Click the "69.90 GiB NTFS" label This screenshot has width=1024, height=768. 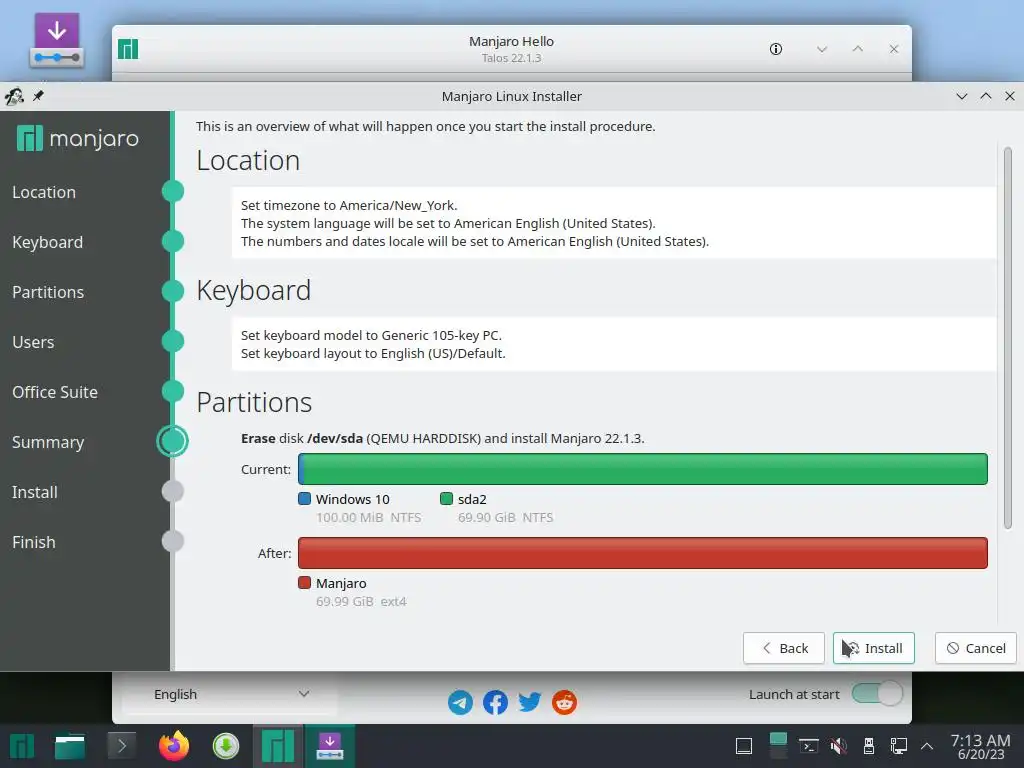pyautogui.click(x=505, y=518)
